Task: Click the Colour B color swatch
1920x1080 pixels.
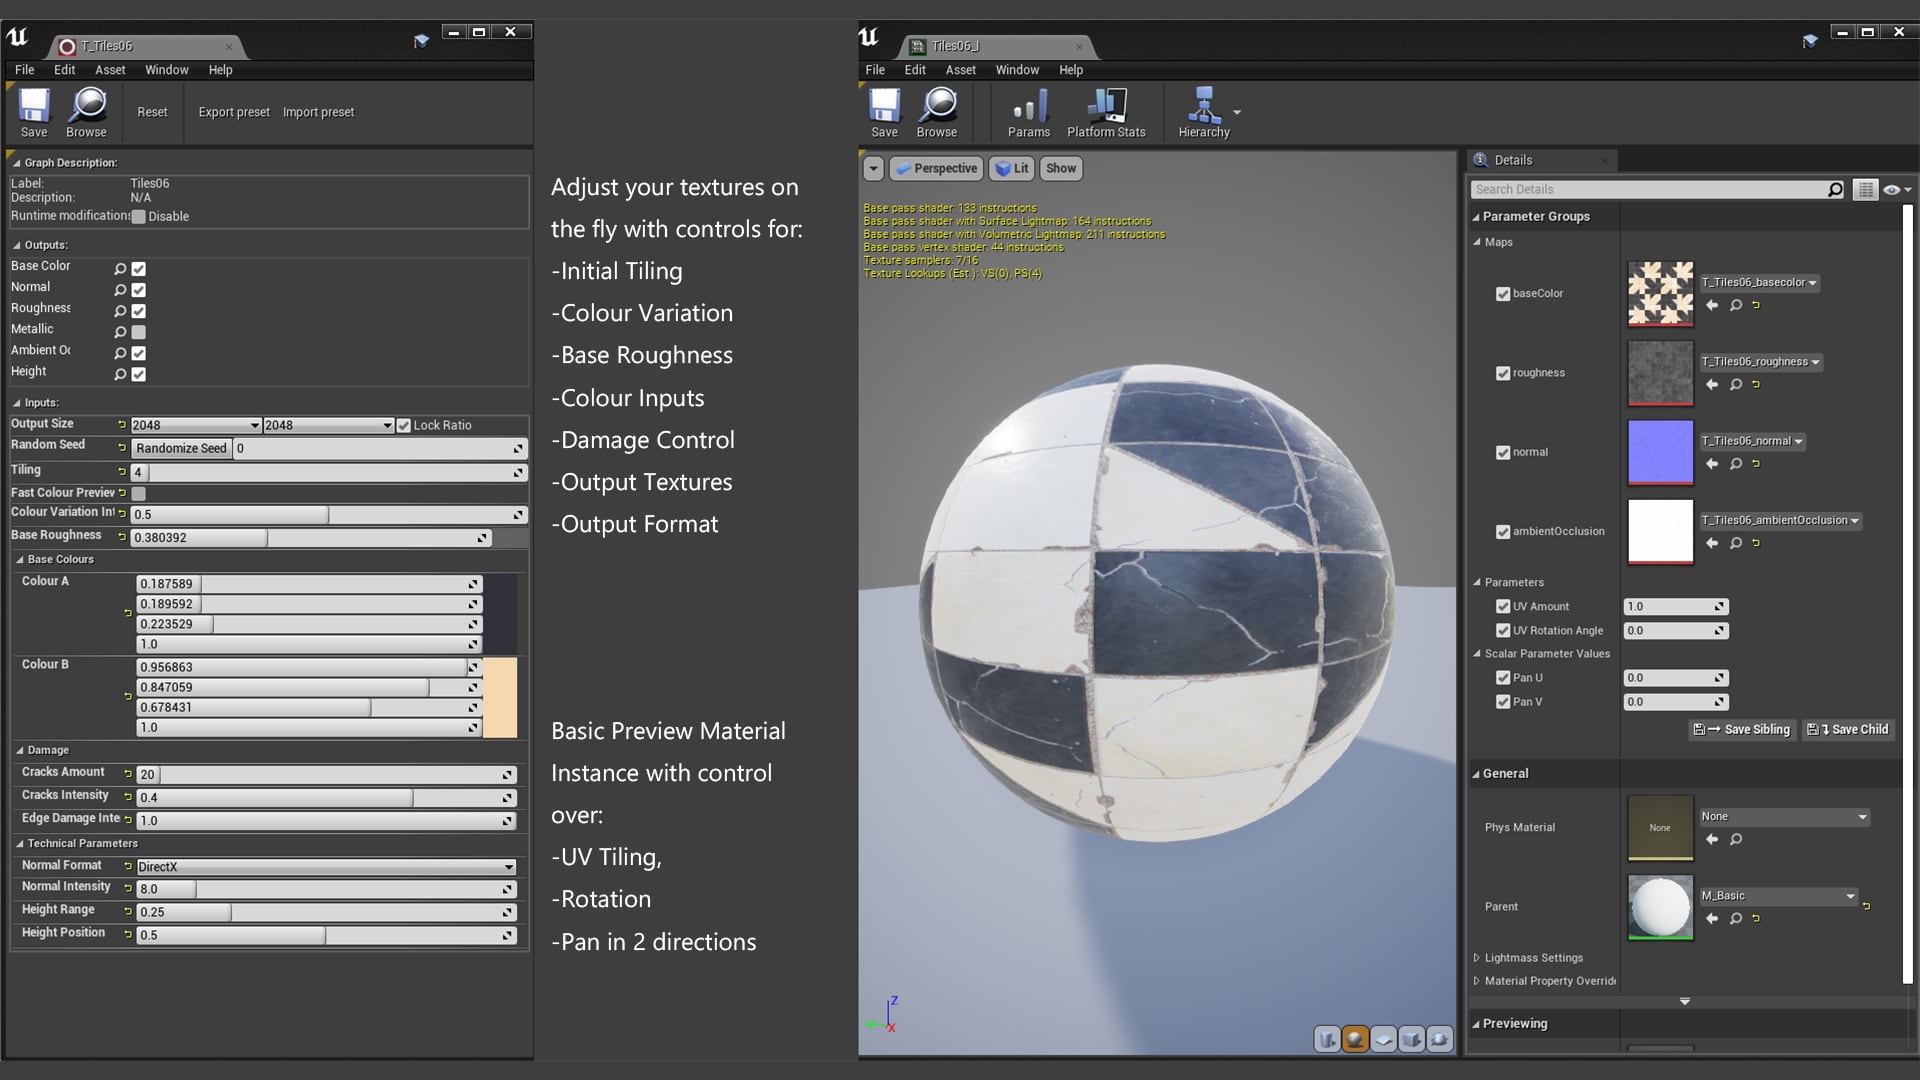Action: tap(500, 697)
